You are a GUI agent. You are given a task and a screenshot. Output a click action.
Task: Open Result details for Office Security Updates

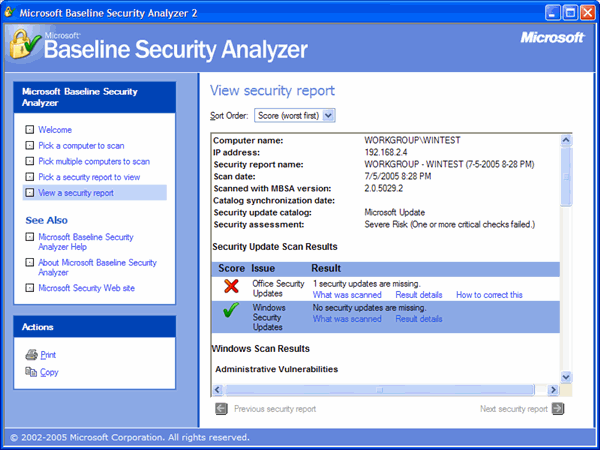point(419,295)
